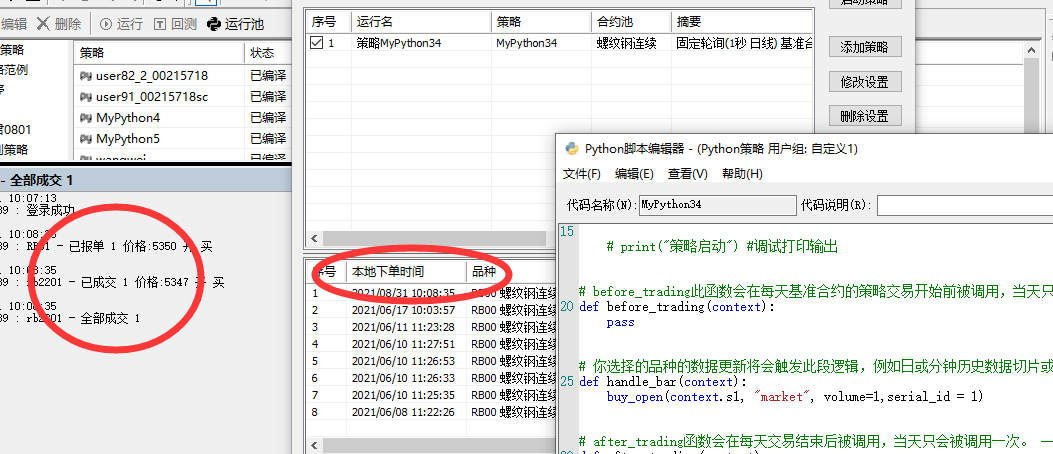Uncheck the 策略MyPython34 run checkbox
The image size is (1053, 454).
tap(317, 43)
